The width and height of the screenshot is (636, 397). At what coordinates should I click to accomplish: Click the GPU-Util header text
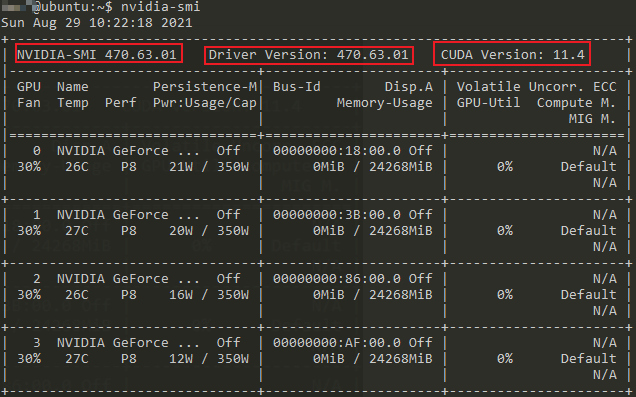coord(488,103)
